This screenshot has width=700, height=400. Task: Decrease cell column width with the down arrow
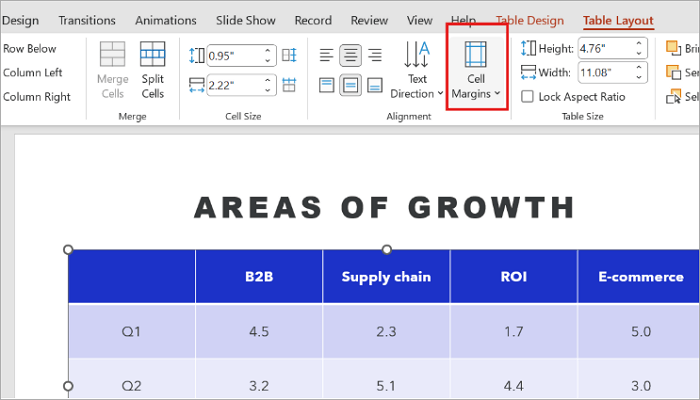tap(268, 90)
